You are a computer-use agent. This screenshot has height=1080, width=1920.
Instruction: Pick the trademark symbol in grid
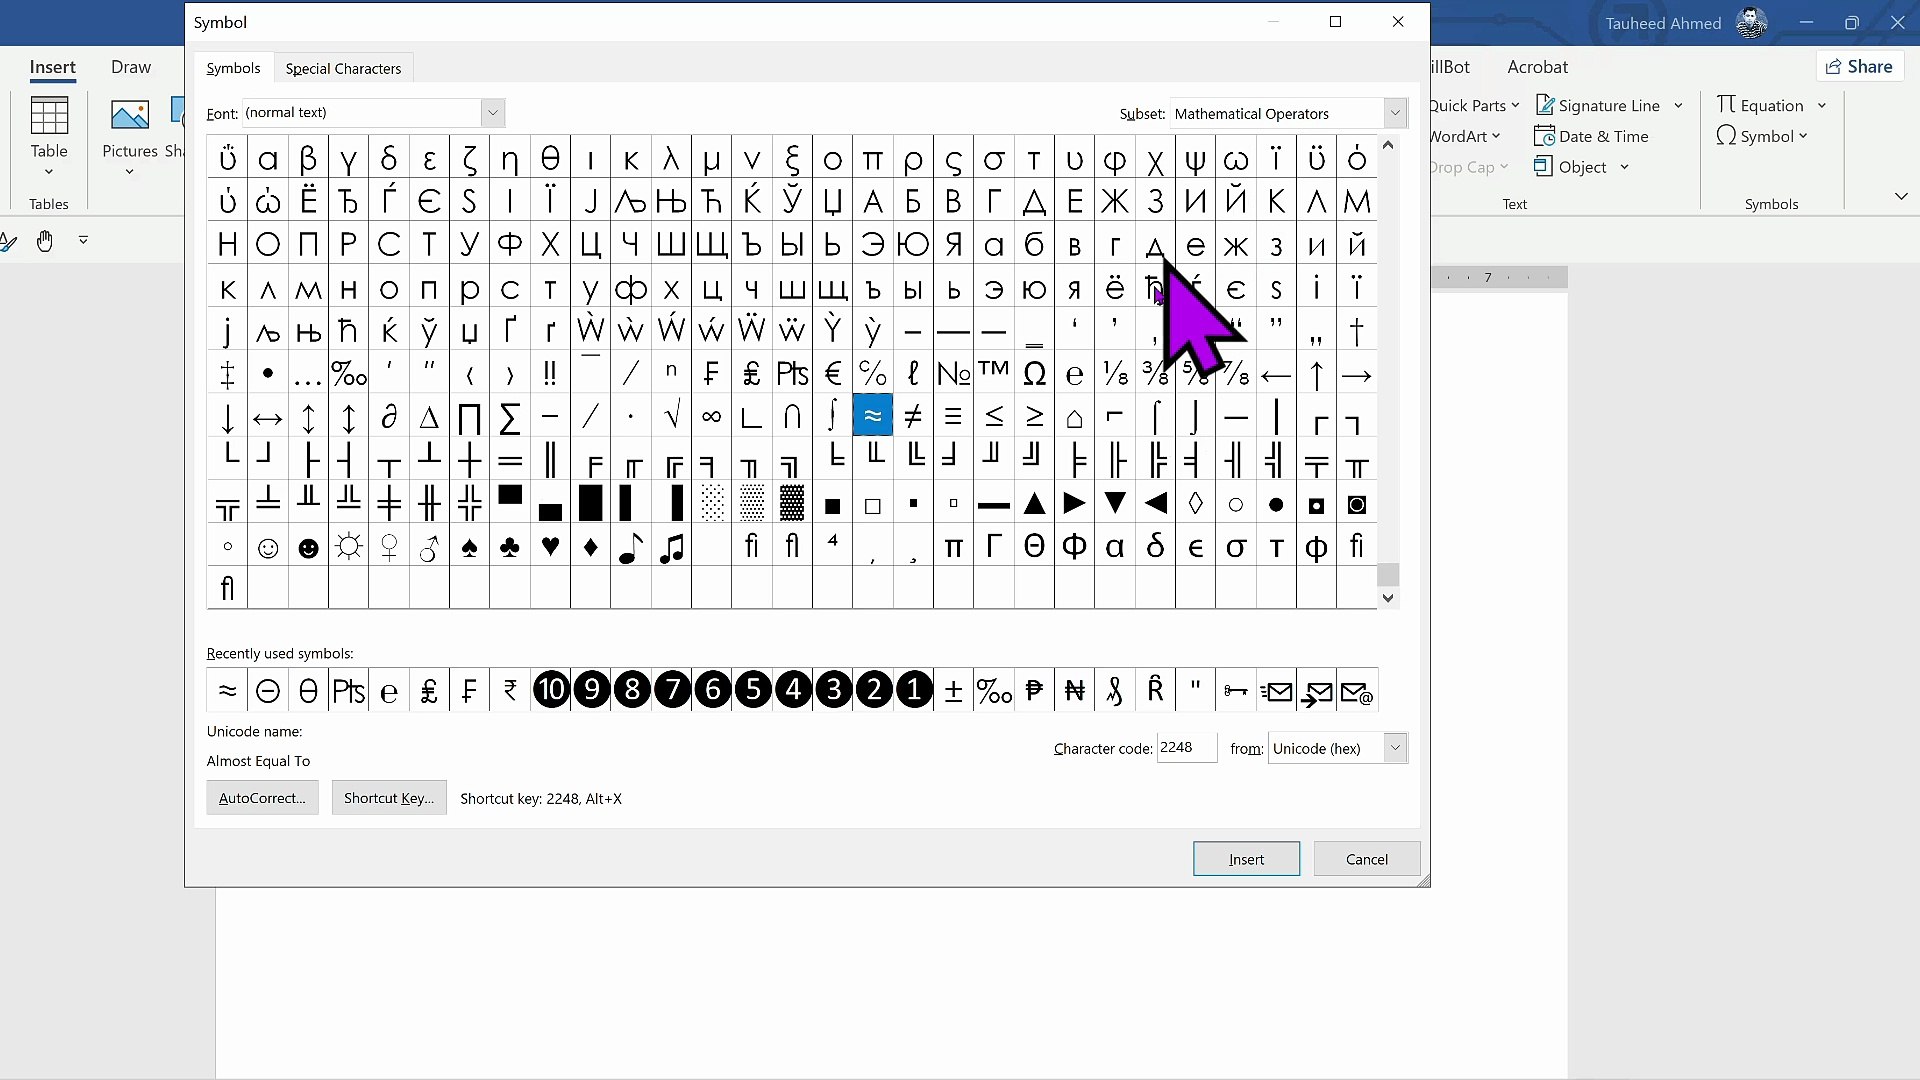993,372
